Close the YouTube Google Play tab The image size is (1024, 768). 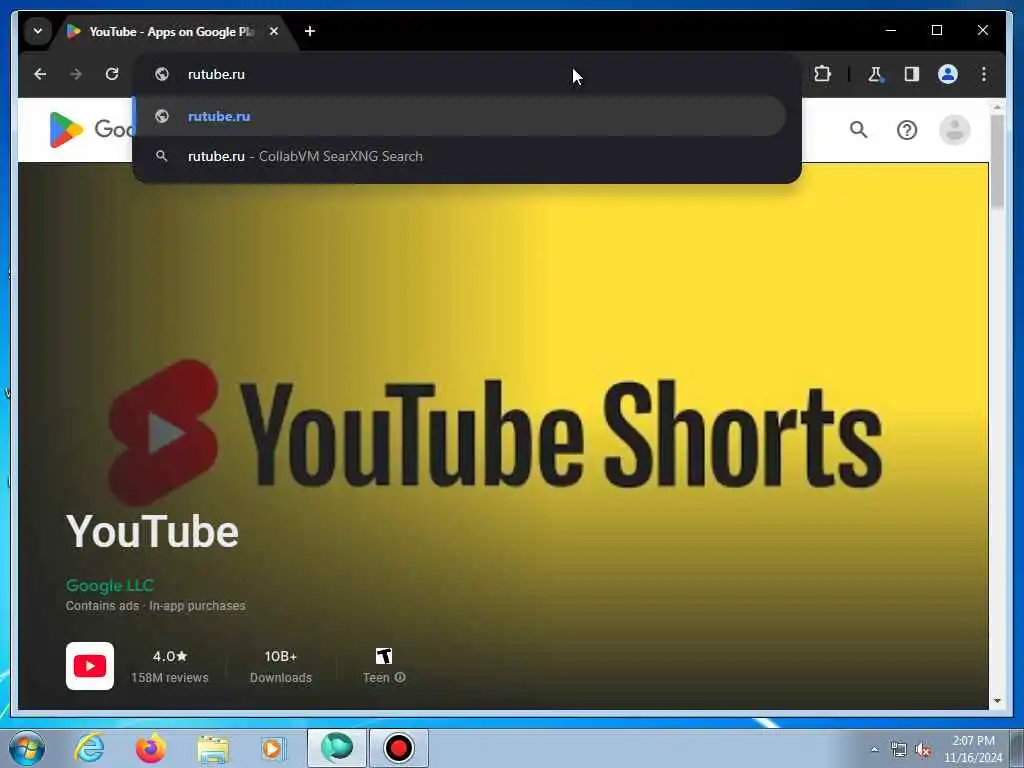[x=274, y=31]
